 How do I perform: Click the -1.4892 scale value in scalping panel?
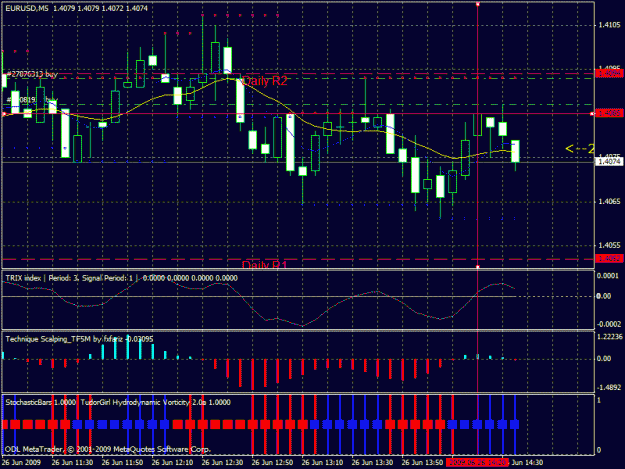pyautogui.click(x=609, y=387)
